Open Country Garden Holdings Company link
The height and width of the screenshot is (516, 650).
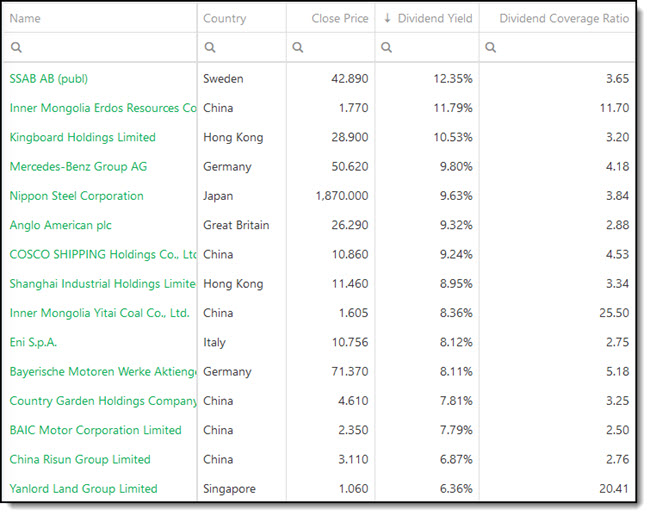tap(103, 401)
